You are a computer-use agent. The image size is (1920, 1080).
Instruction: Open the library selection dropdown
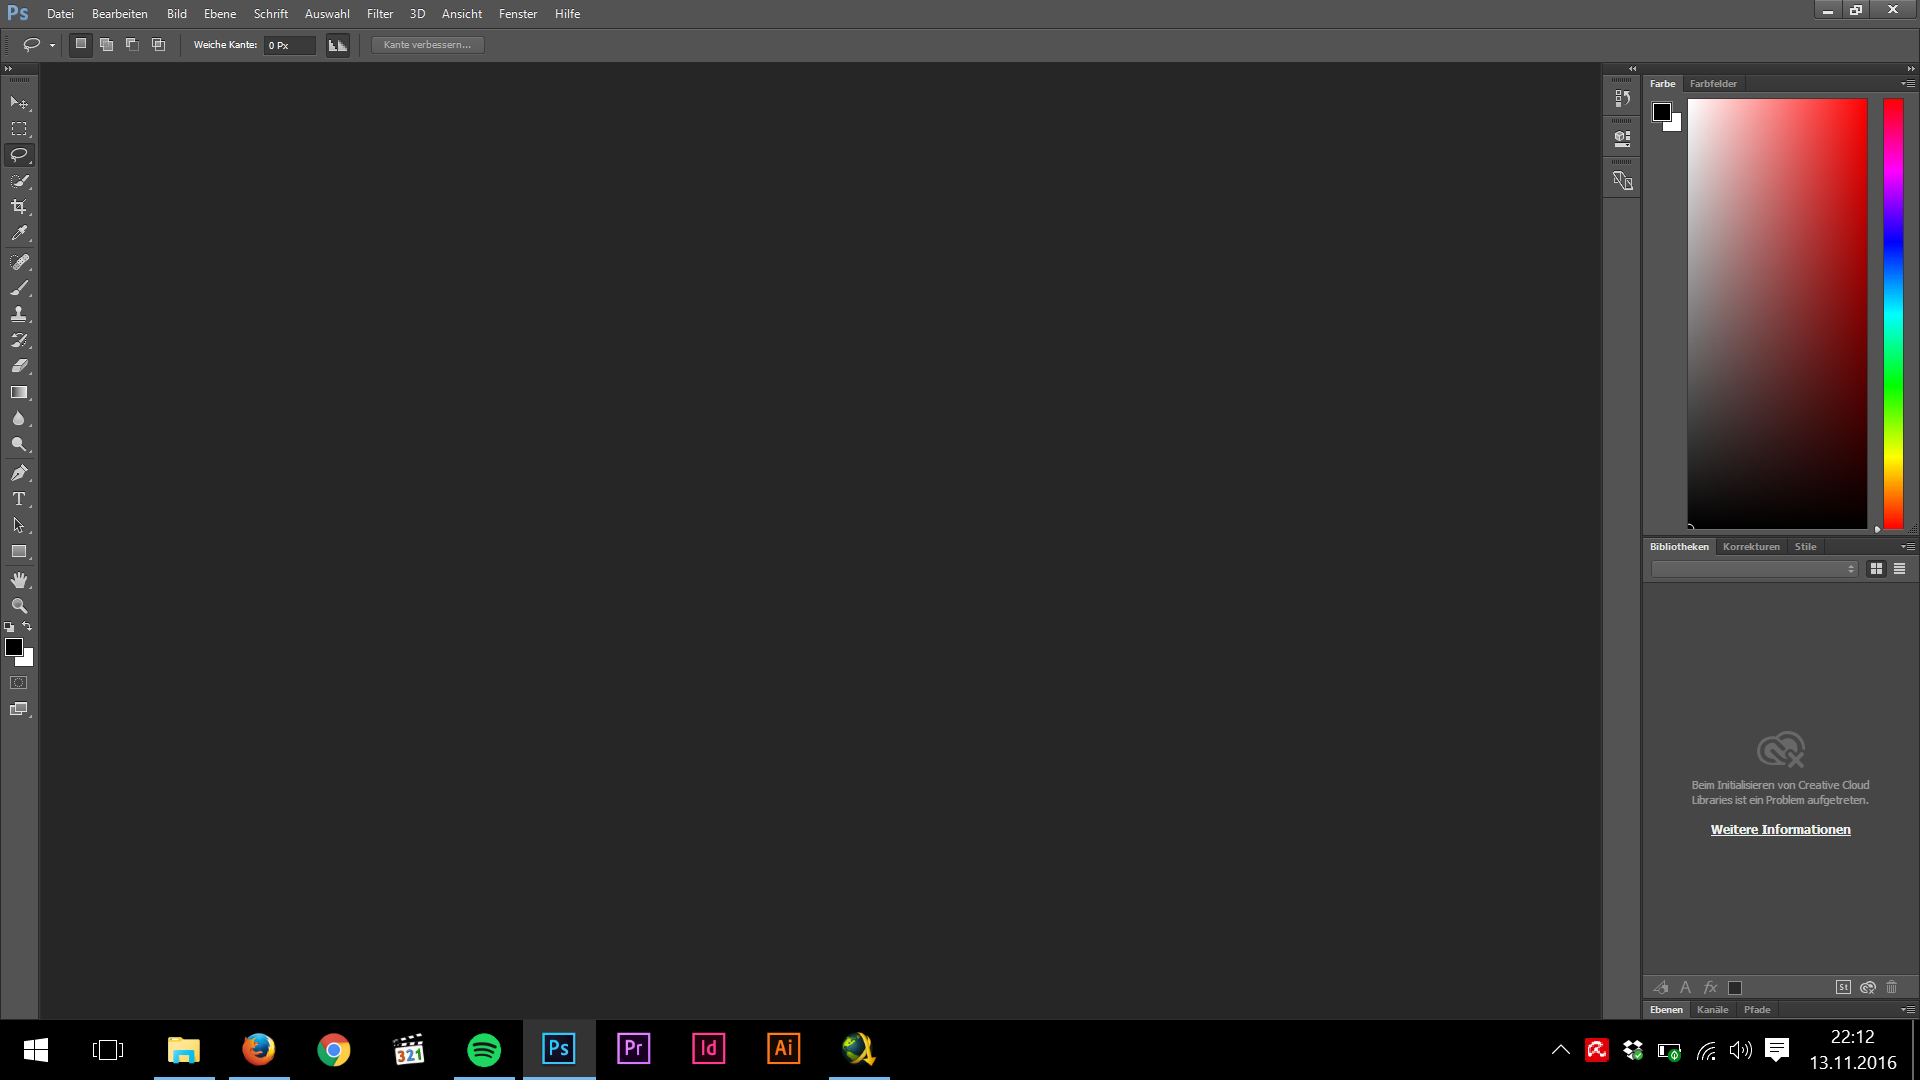1754,569
